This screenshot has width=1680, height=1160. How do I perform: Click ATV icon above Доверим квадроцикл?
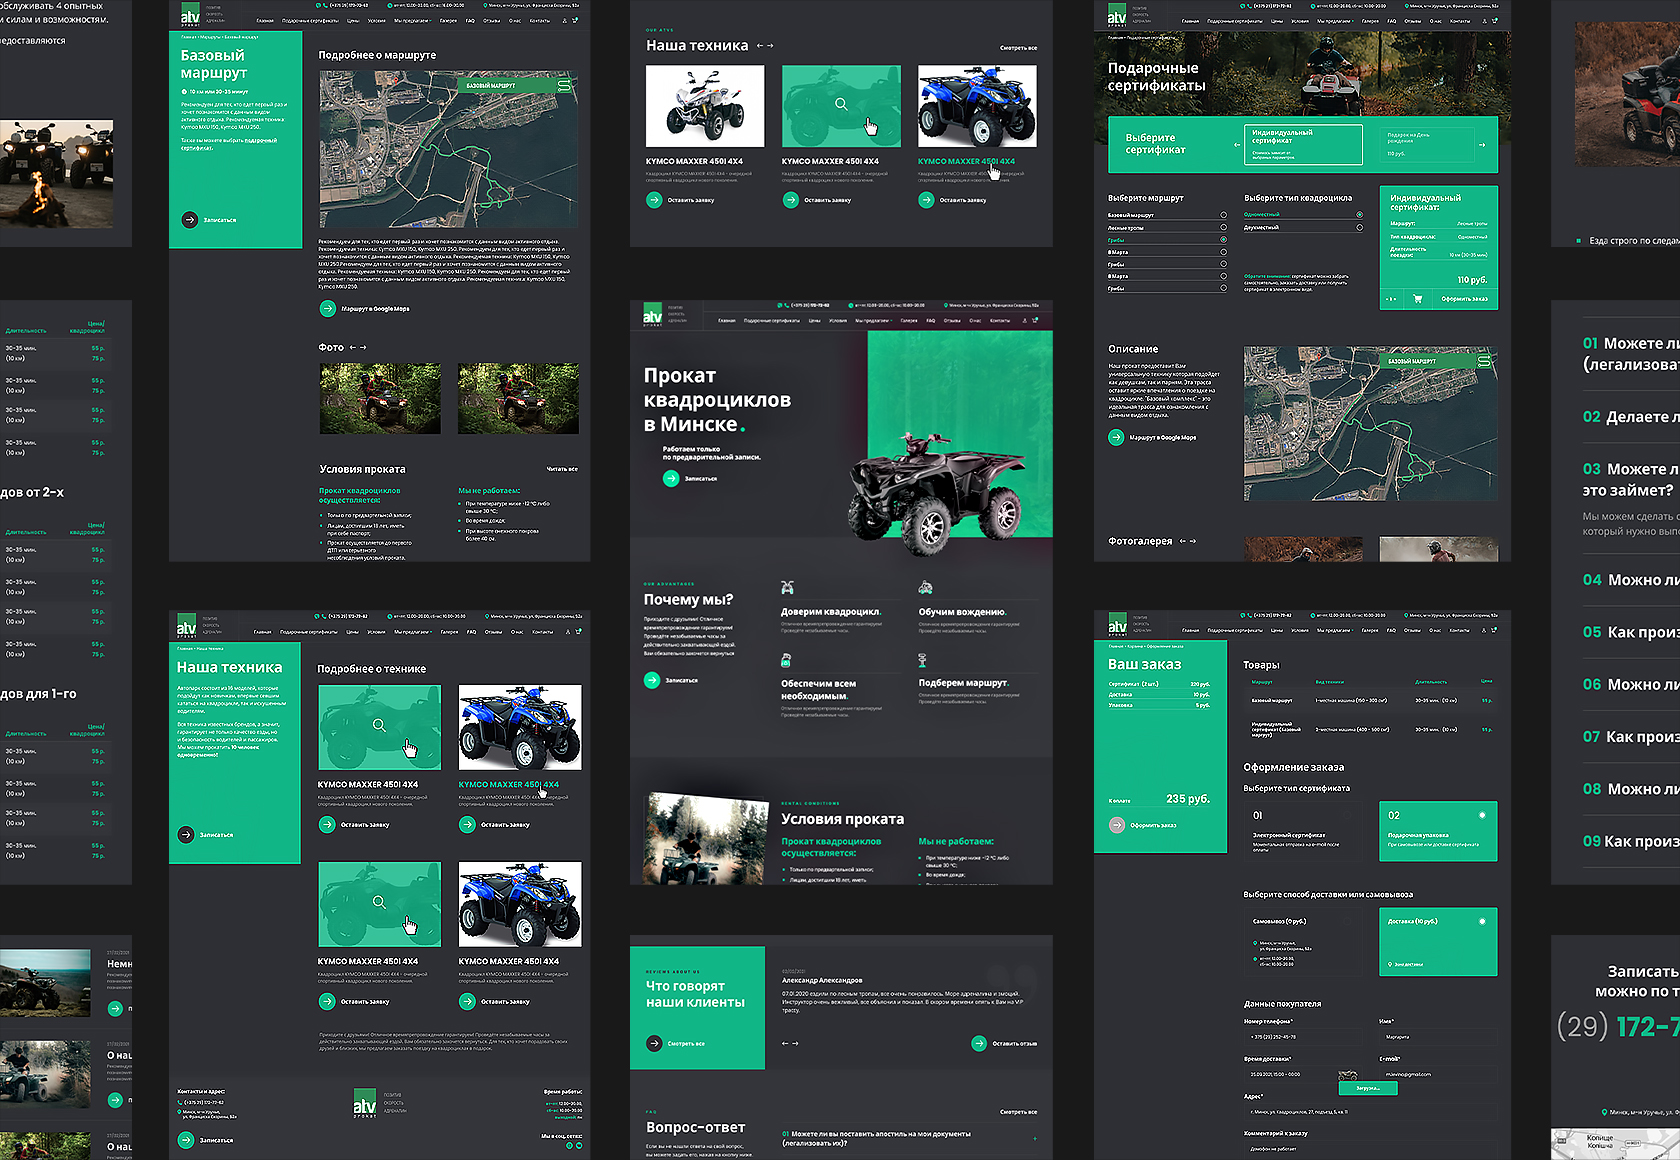pyautogui.click(x=787, y=588)
